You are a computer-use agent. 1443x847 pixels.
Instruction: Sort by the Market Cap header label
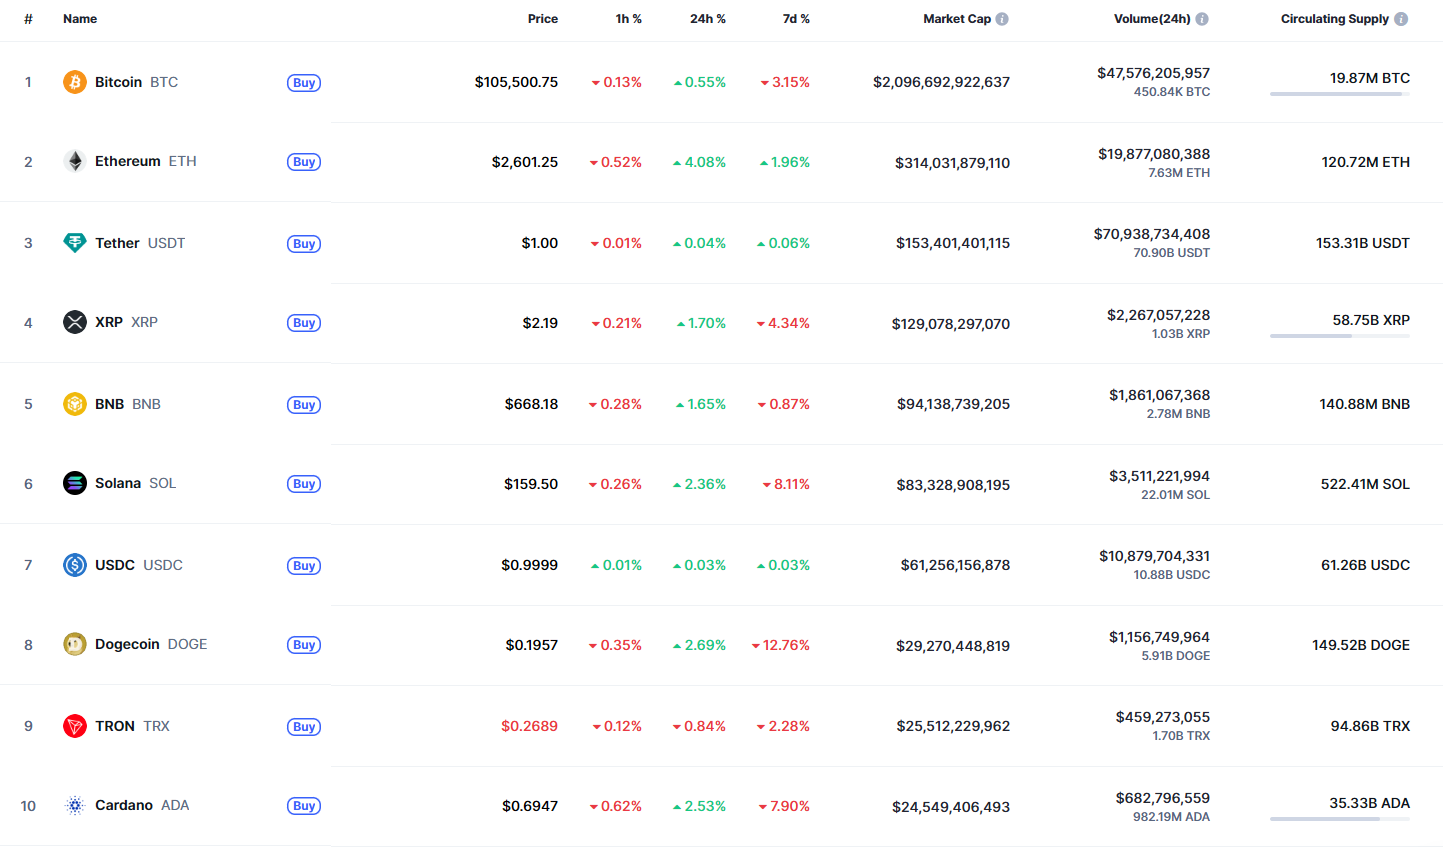click(x=957, y=19)
